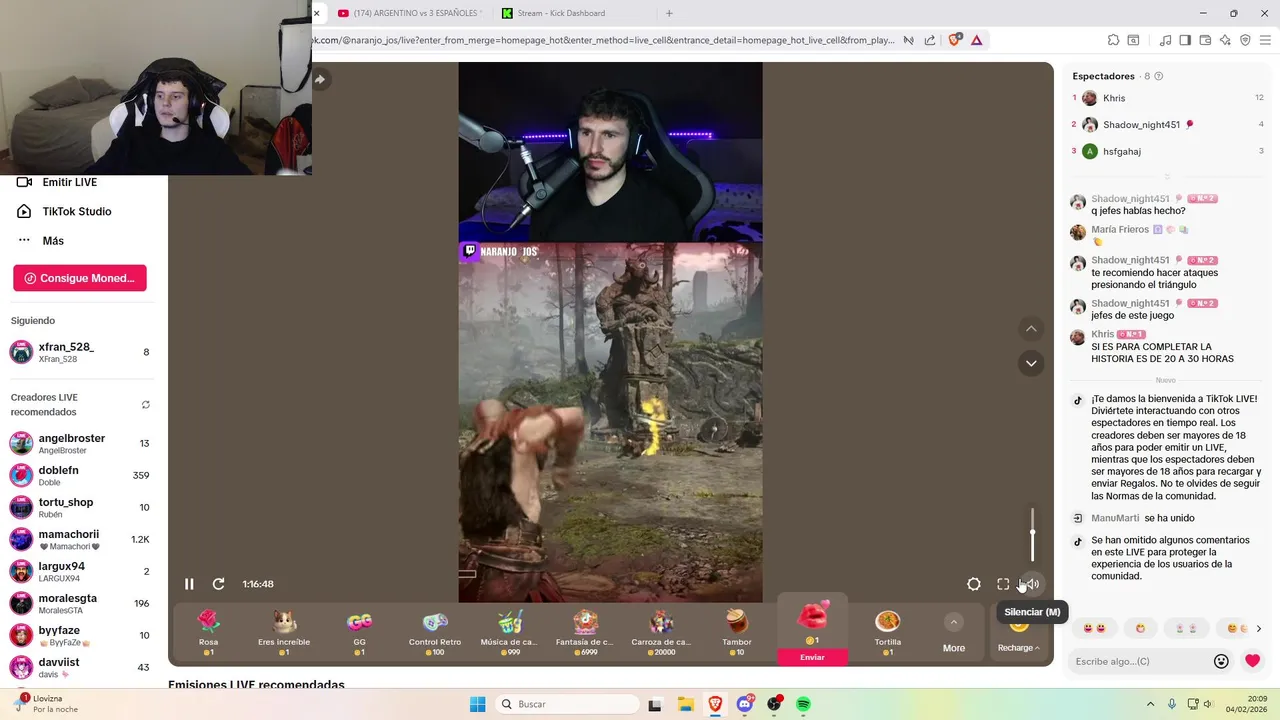Open the emoji picker in chat box

point(1221,661)
